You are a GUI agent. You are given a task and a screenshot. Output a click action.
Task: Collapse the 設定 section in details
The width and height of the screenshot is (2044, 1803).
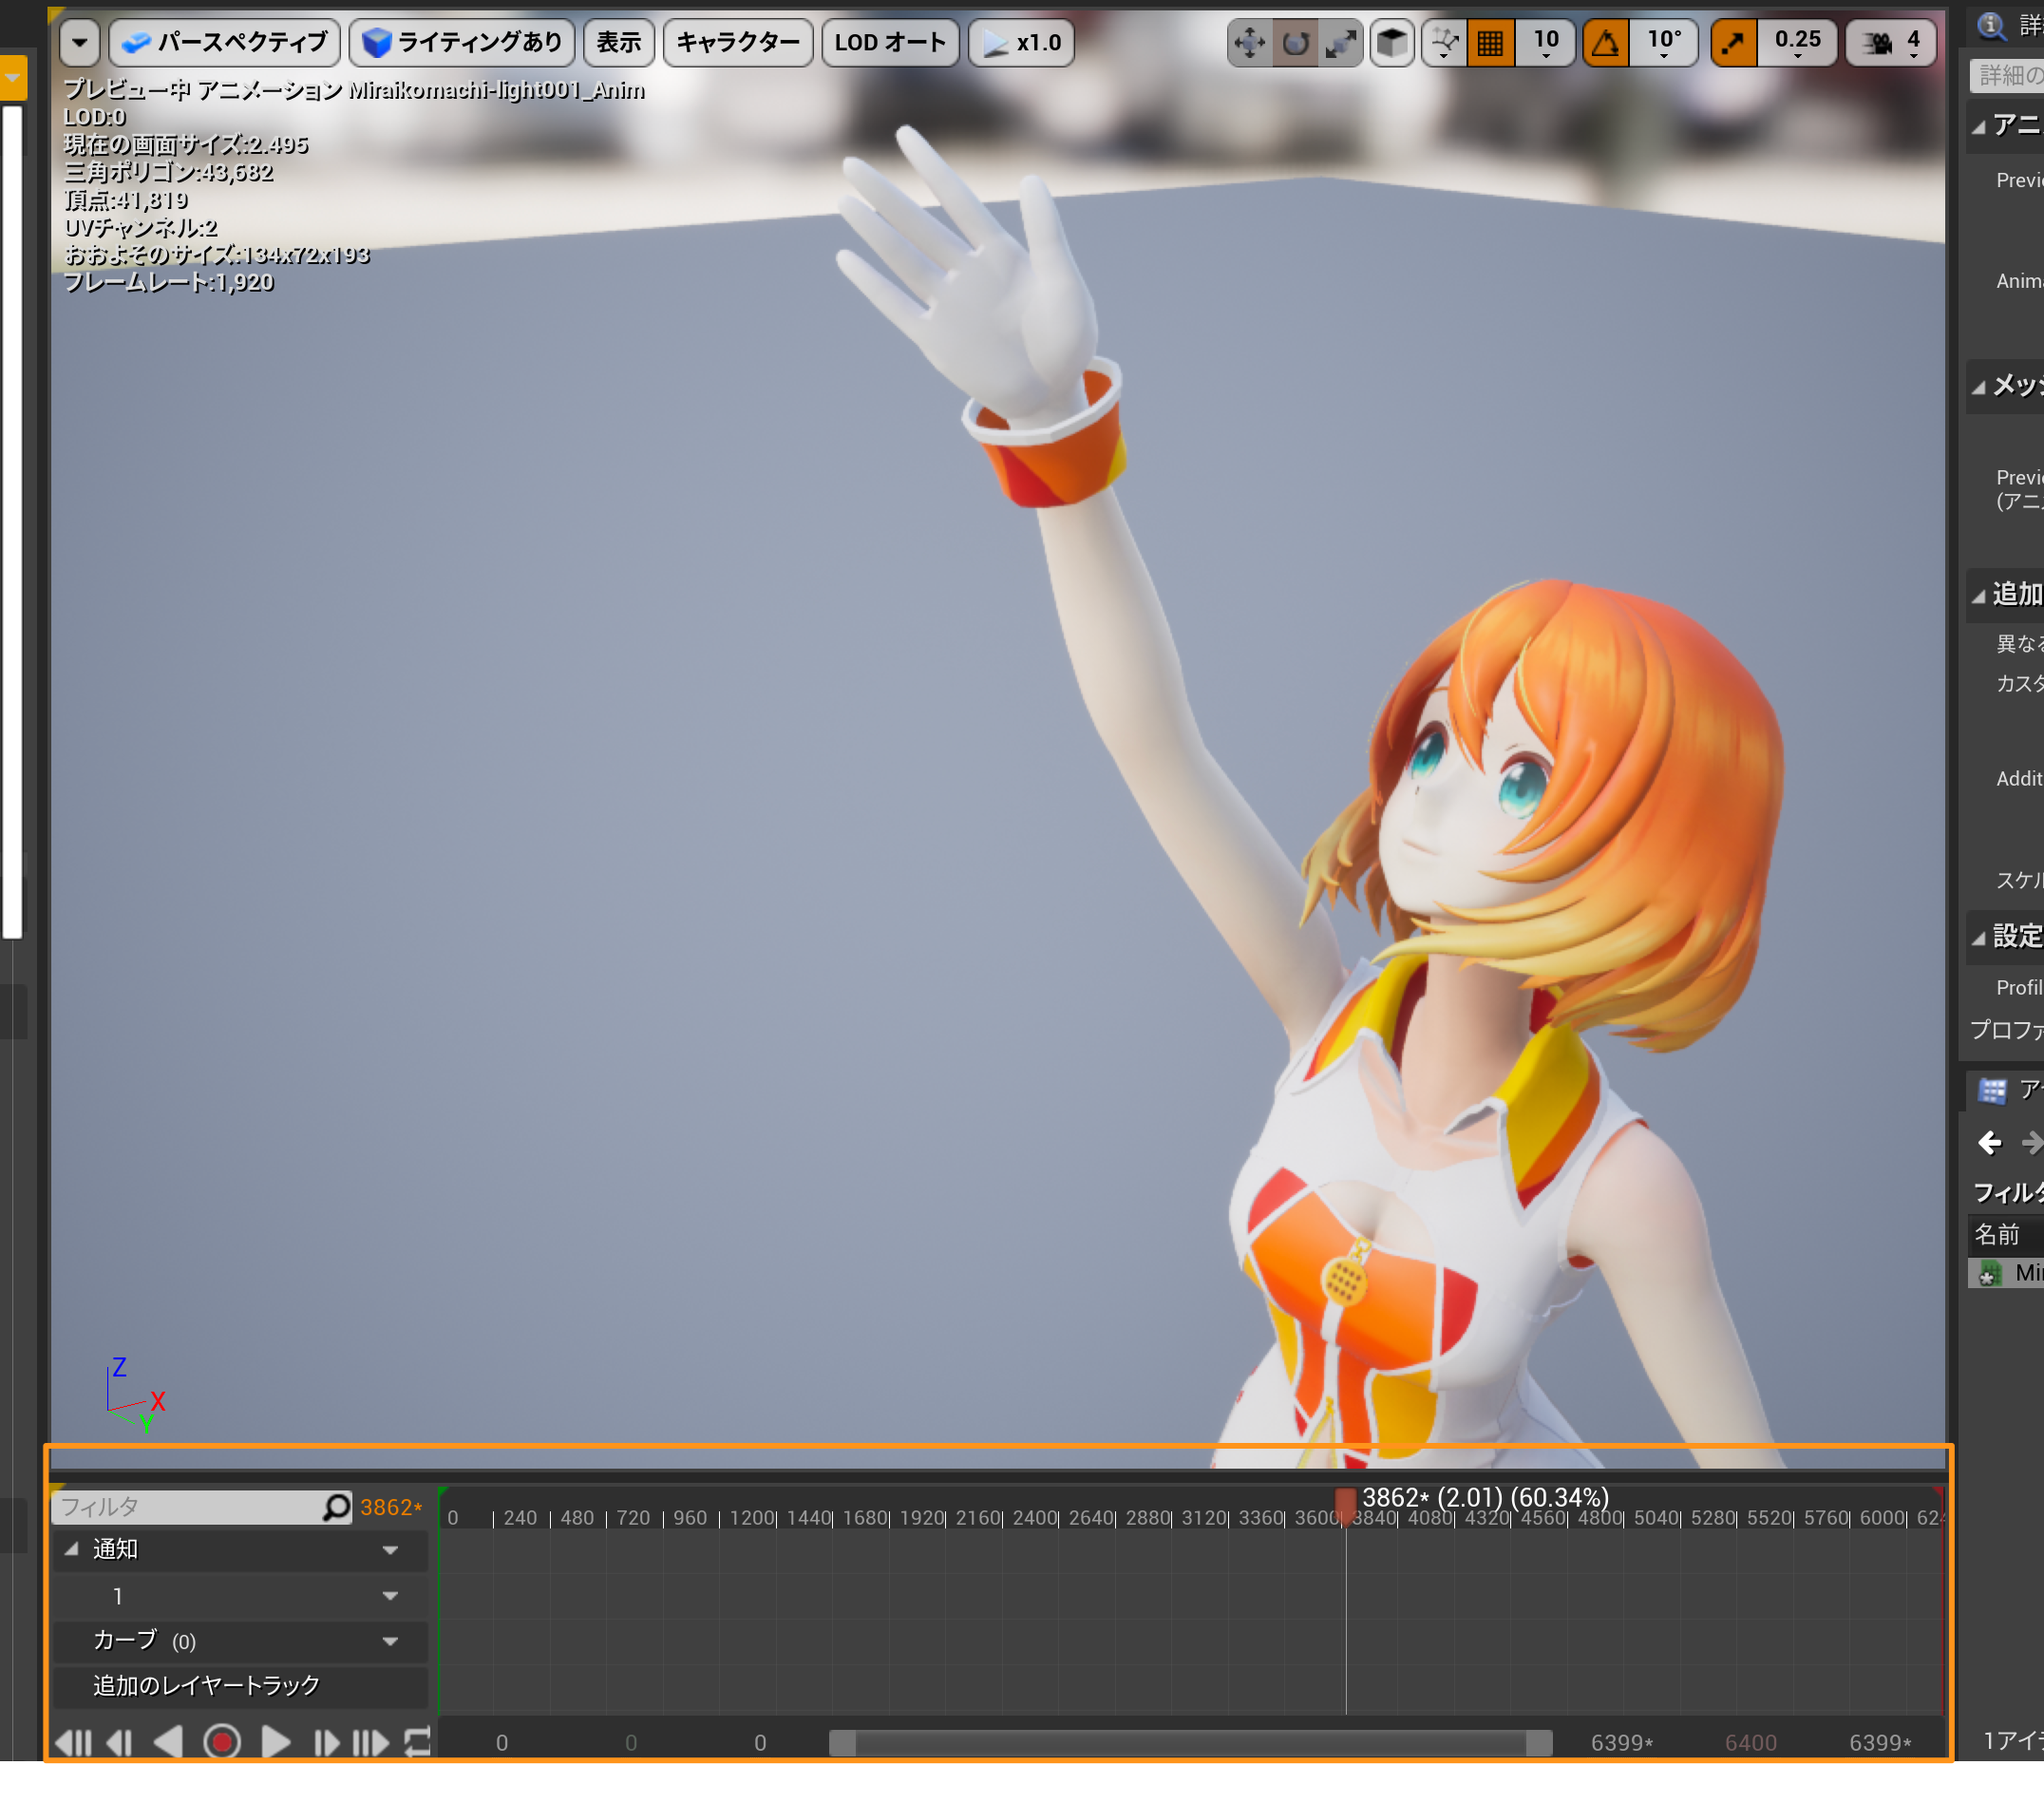1978,938
